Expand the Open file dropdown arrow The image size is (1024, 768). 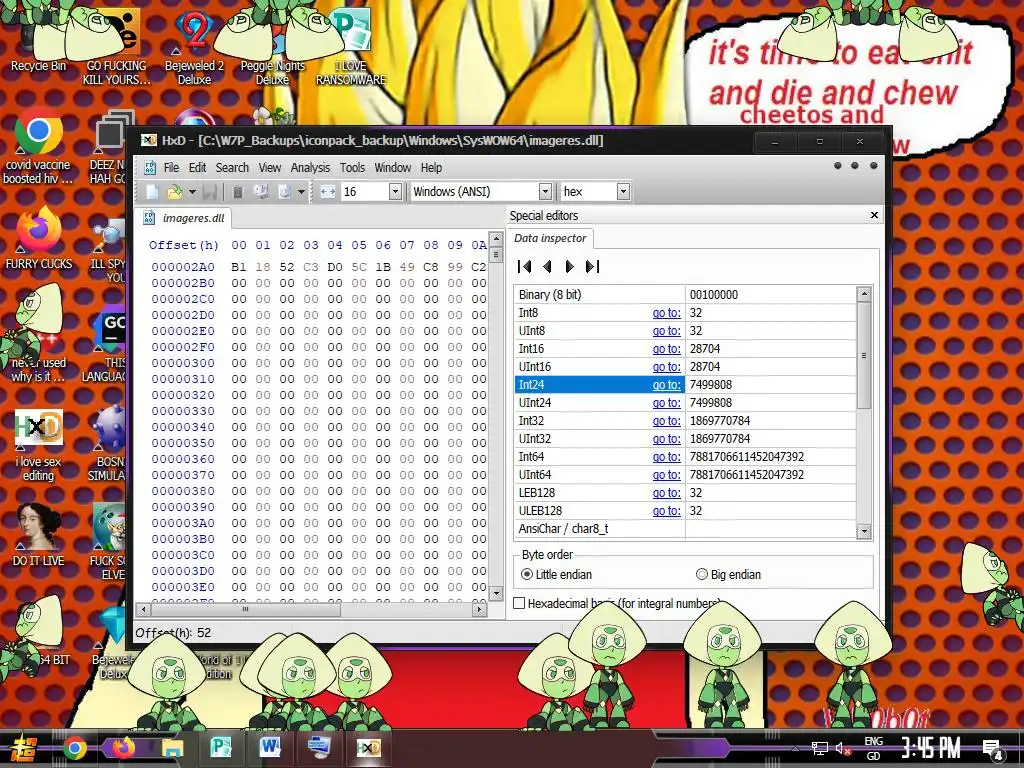192,192
